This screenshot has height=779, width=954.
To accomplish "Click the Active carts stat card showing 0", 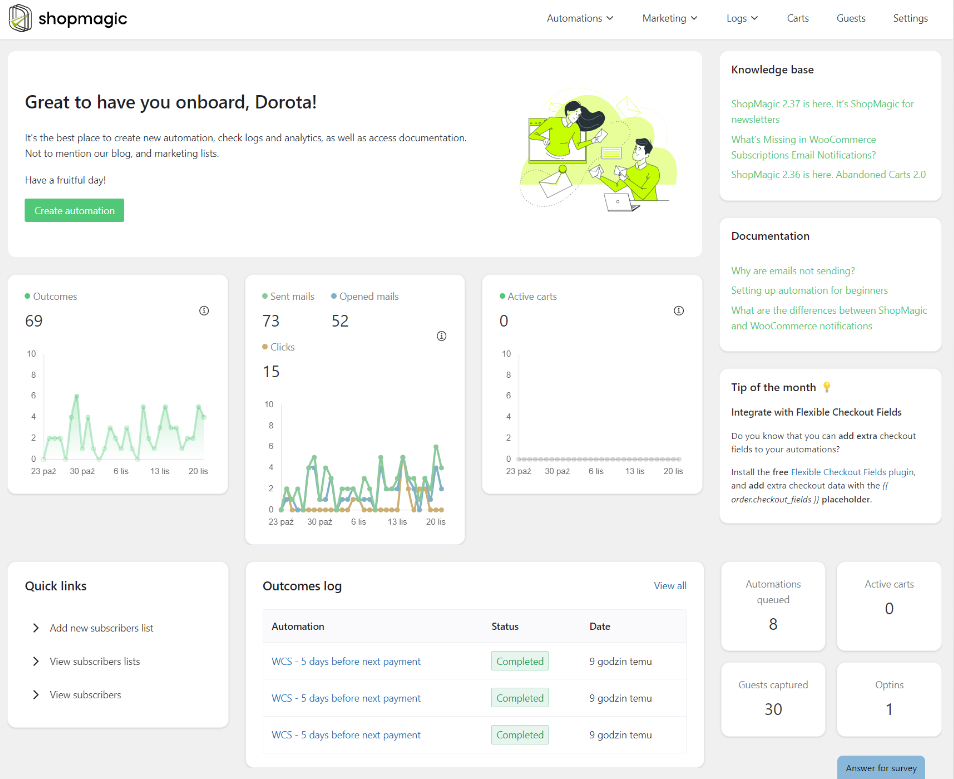I will pyautogui.click(x=889, y=606).
